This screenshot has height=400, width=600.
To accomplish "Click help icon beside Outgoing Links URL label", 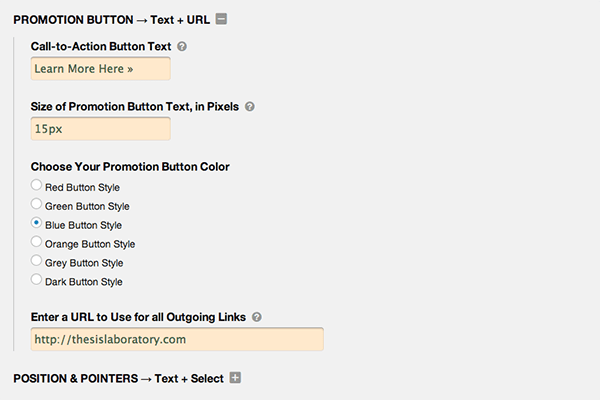I will 257,317.
